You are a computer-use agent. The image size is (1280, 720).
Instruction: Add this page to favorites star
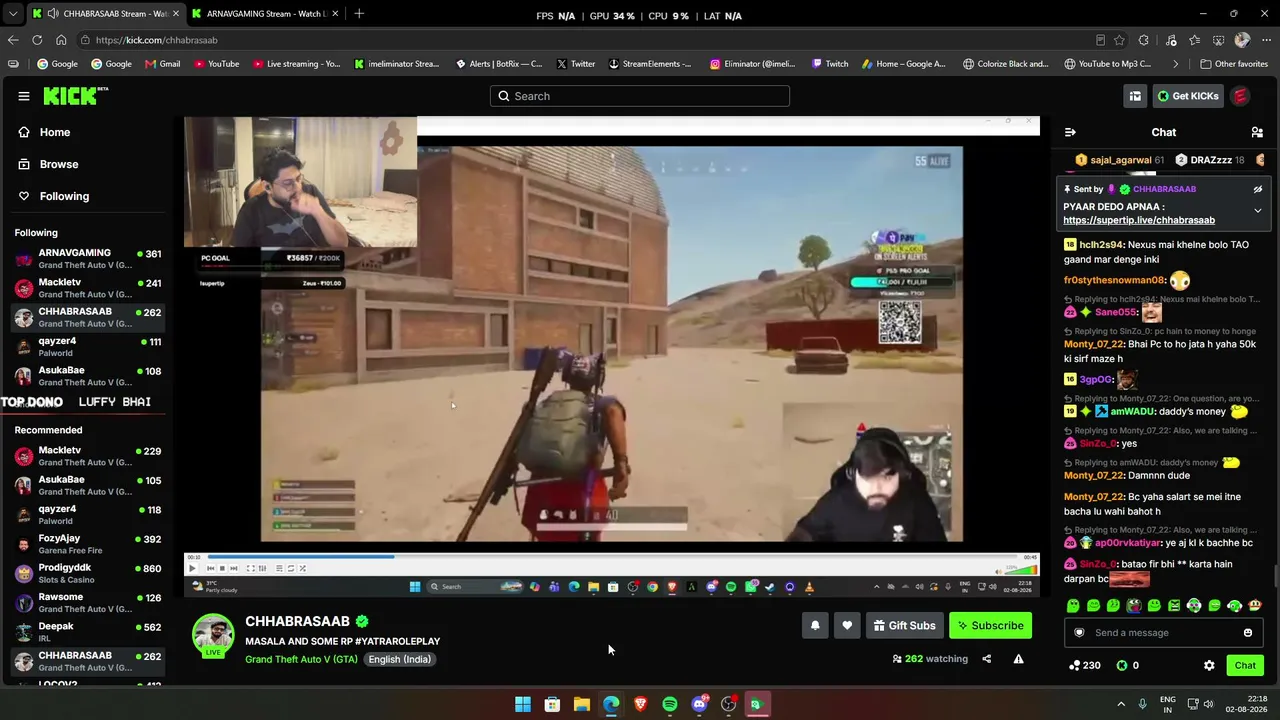coord(1120,40)
